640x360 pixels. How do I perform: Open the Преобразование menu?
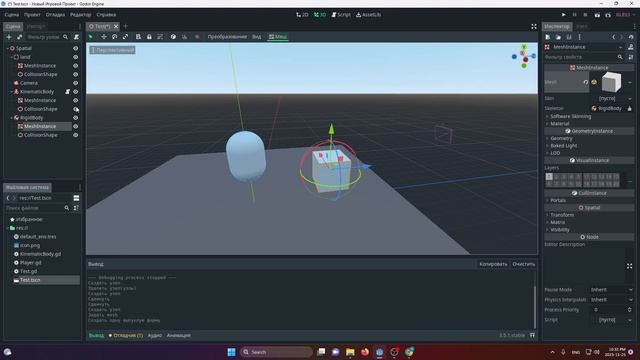[x=227, y=37]
